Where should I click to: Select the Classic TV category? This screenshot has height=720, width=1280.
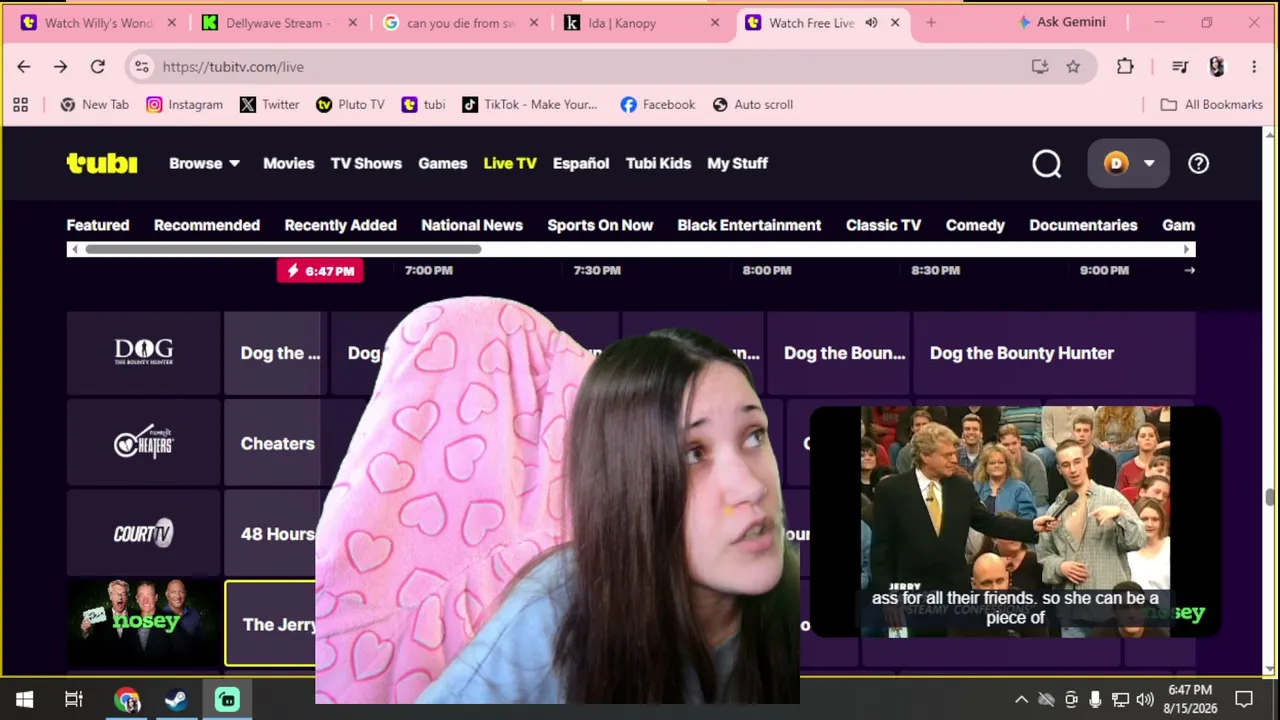[x=884, y=225]
